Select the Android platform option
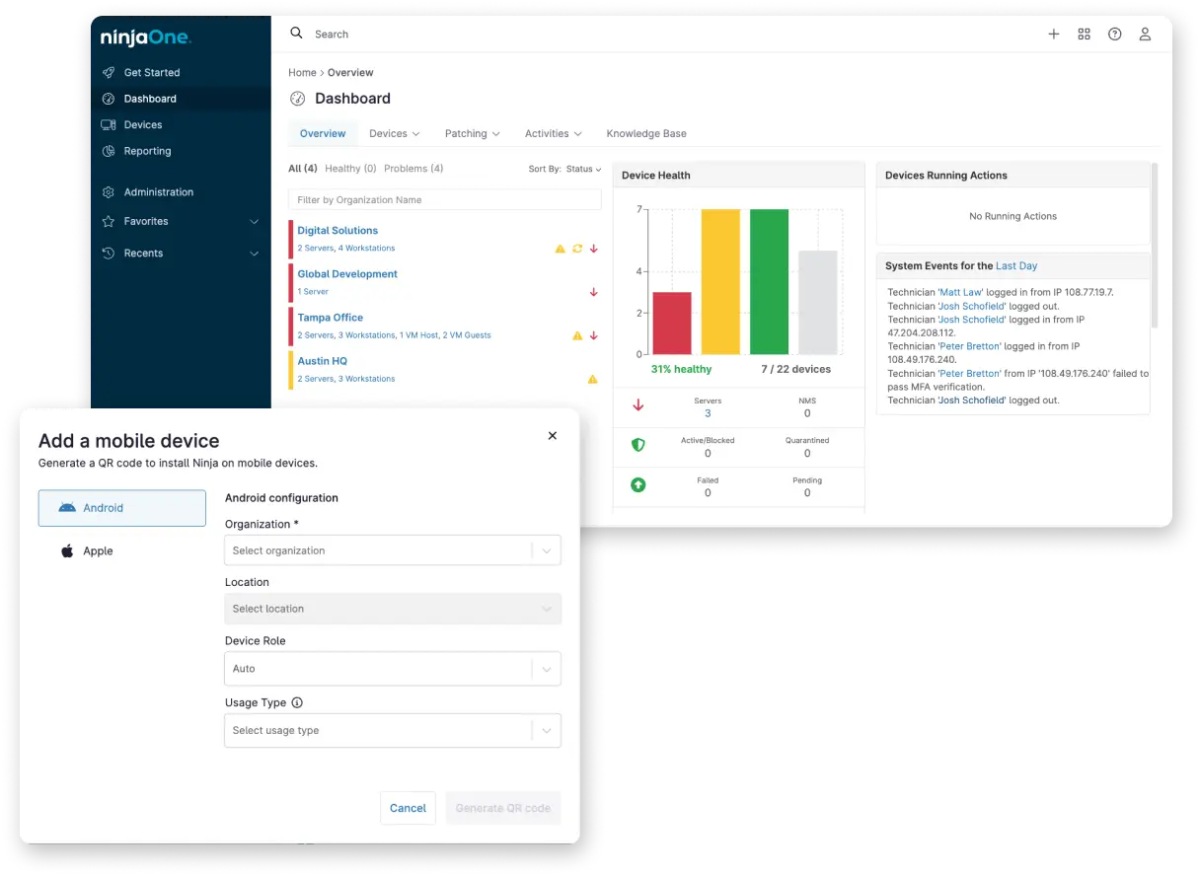 point(122,508)
